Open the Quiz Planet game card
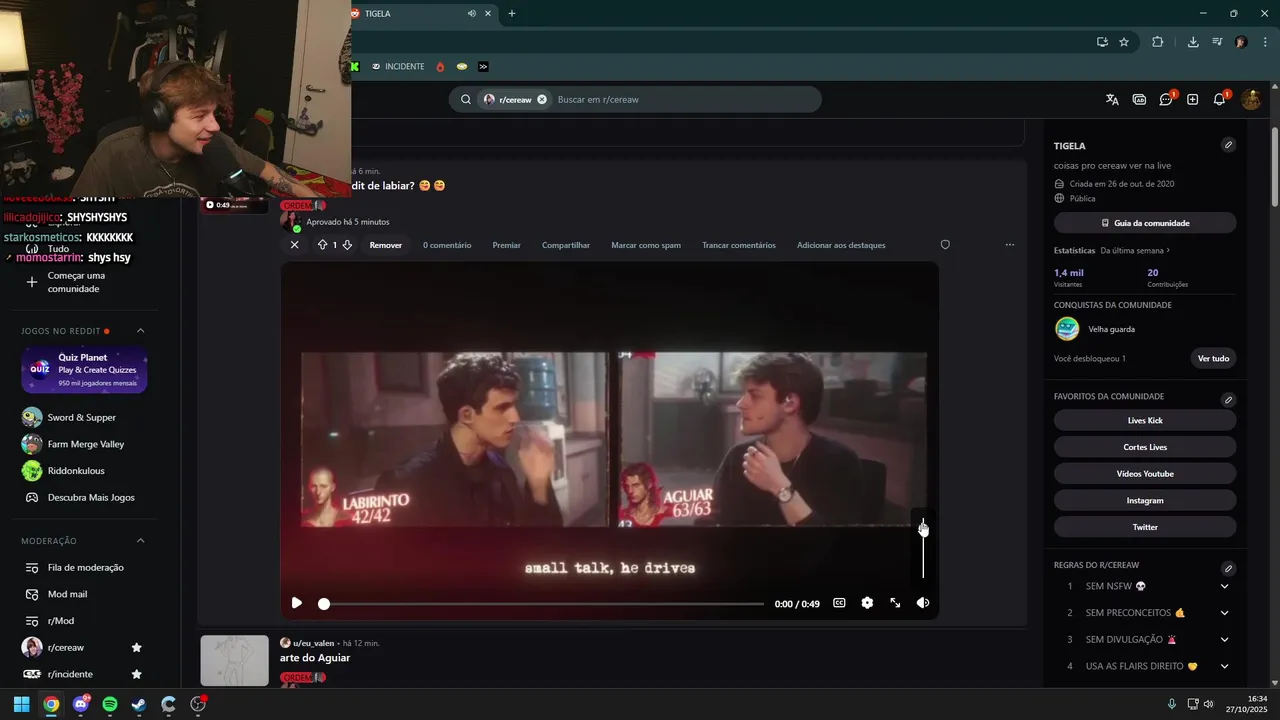The image size is (1280, 720). (84, 370)
